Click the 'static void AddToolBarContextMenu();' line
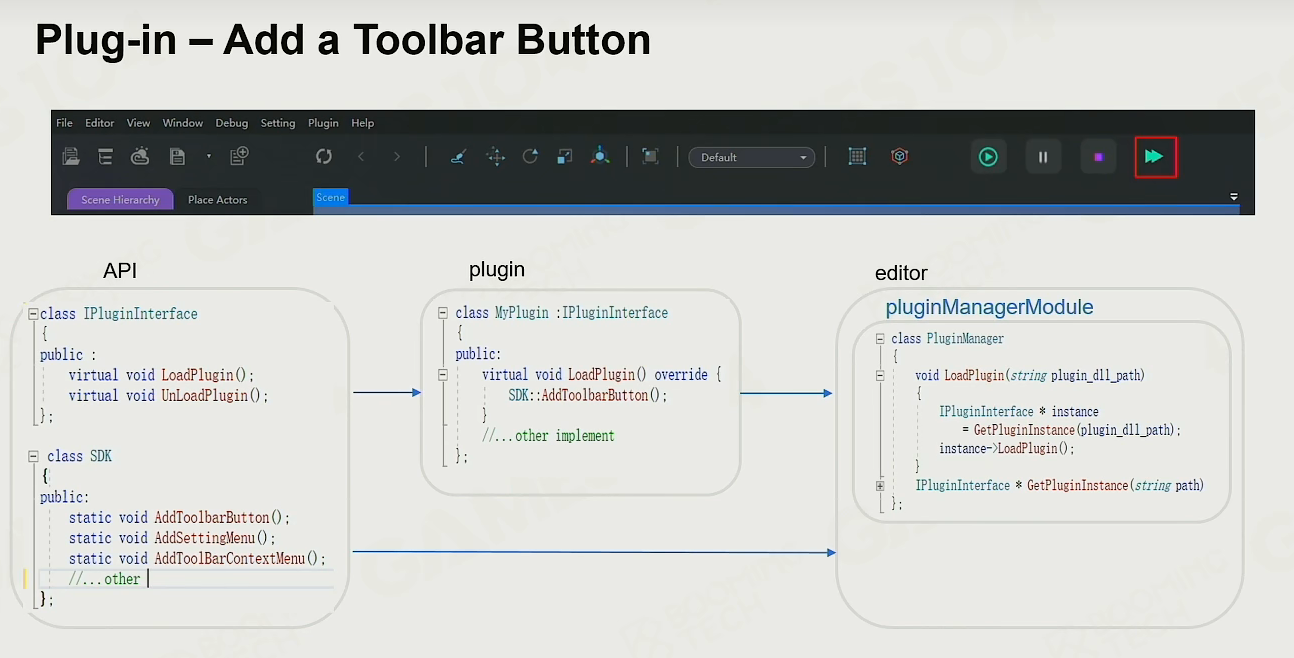The width and height of the screenshot is (1294, 658). click(197, 559)
